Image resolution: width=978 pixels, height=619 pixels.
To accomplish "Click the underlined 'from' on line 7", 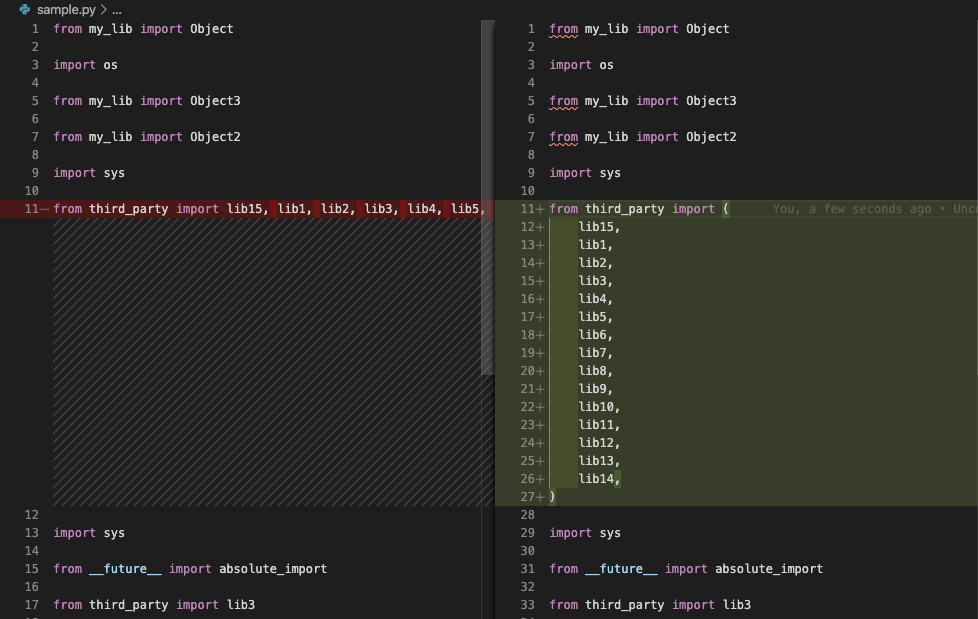I will pyautogui.click(x=563, y=136).
